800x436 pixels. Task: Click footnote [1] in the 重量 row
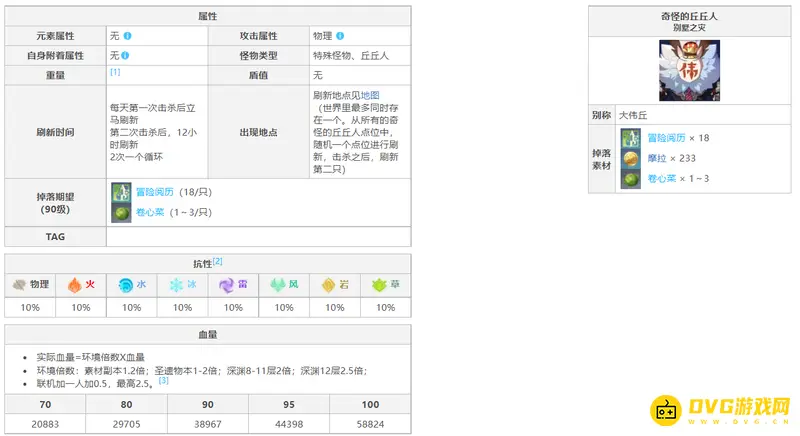[115, 72]
